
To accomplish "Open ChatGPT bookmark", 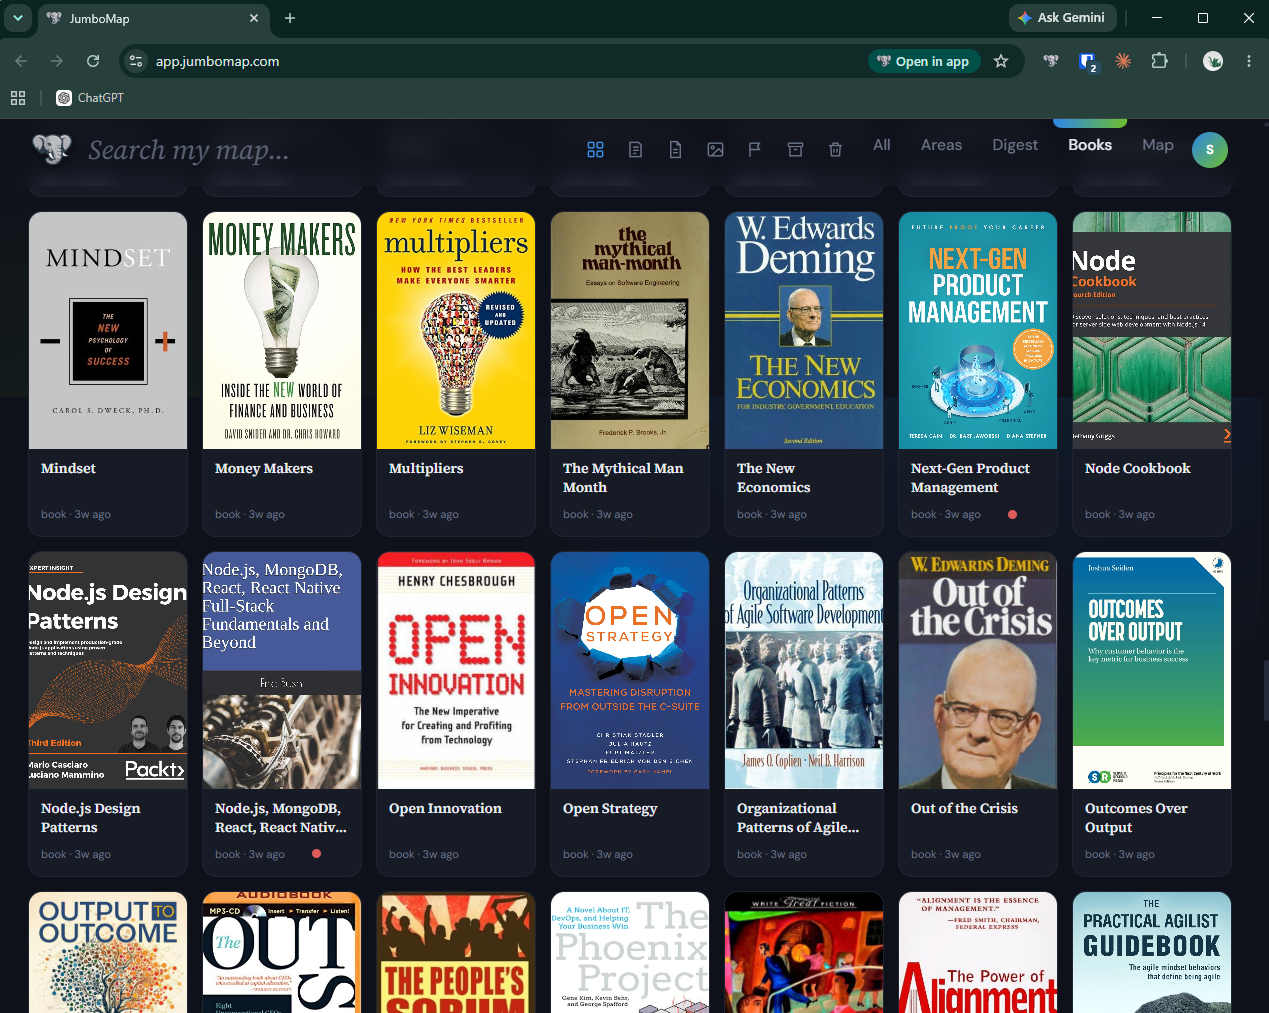I will point(90,98).
